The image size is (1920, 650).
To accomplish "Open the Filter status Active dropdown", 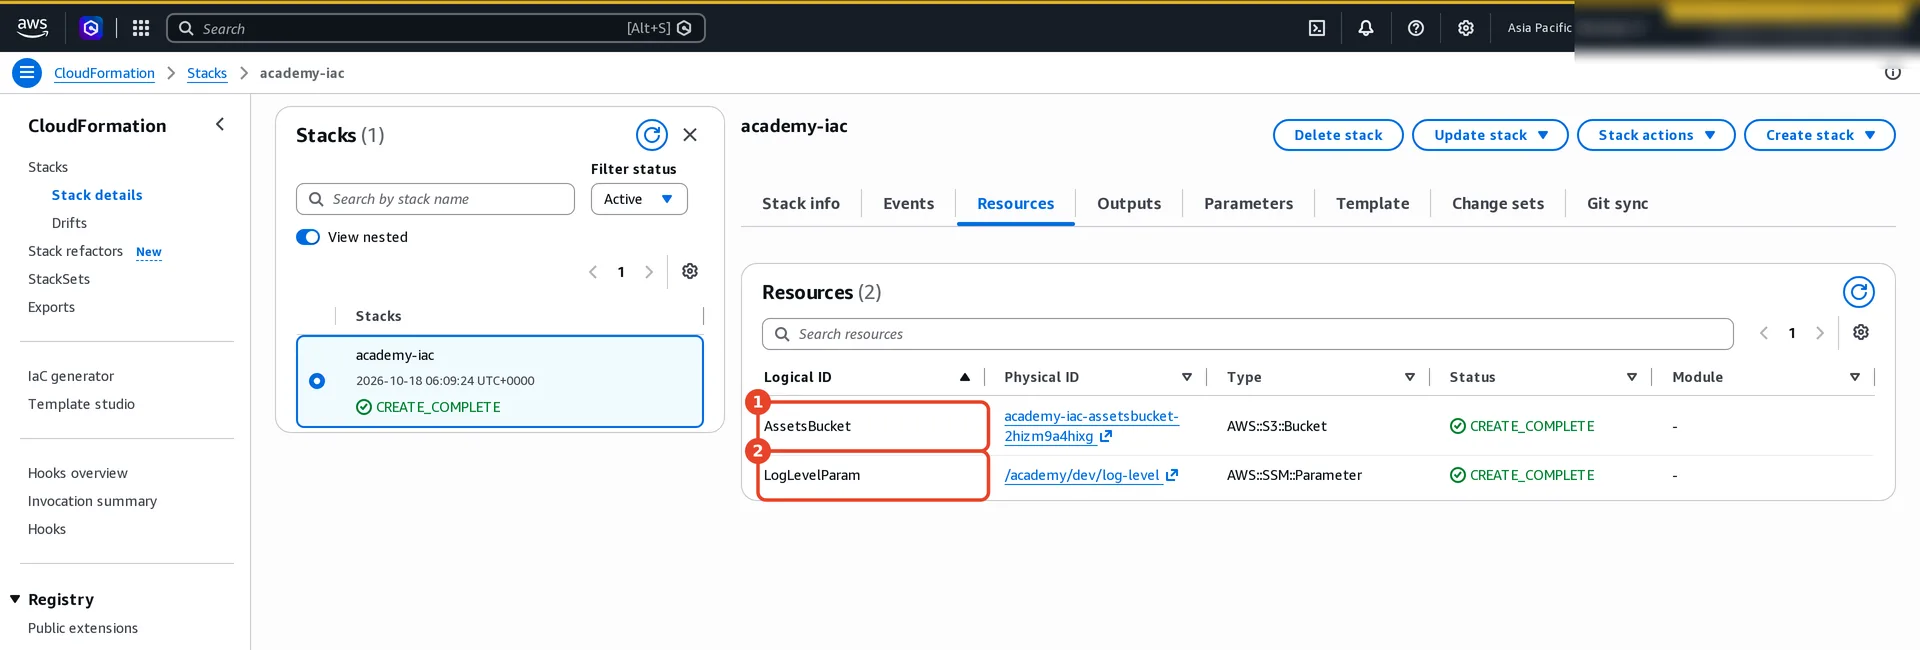I will (x=639, y=199).
